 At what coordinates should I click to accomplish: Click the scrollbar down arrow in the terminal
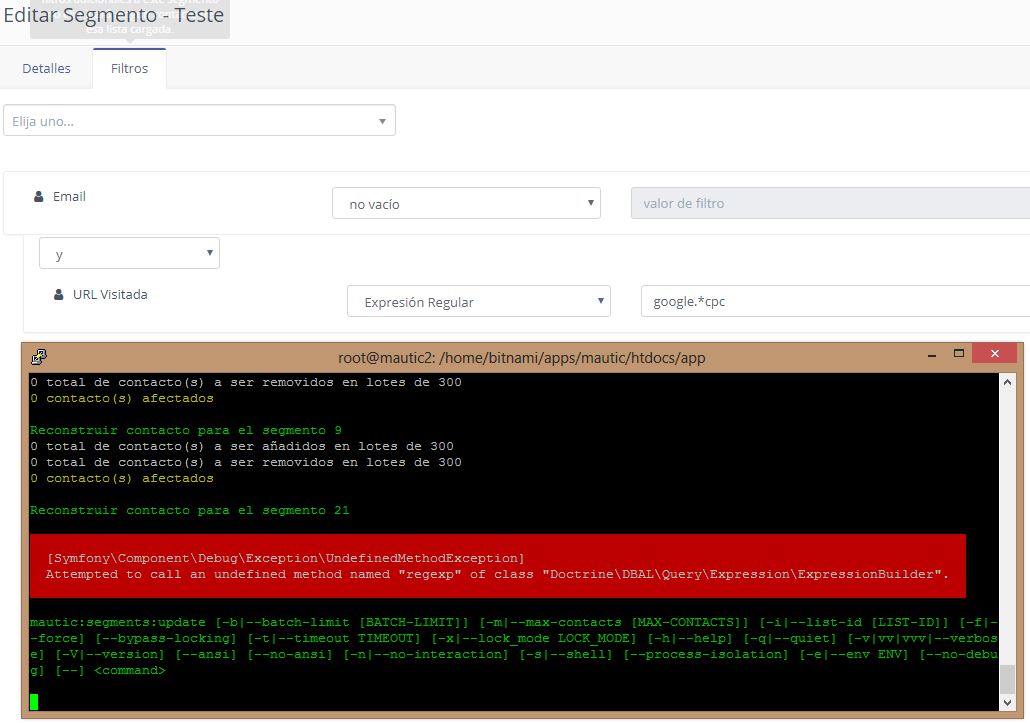click(x=1008, y=703)
